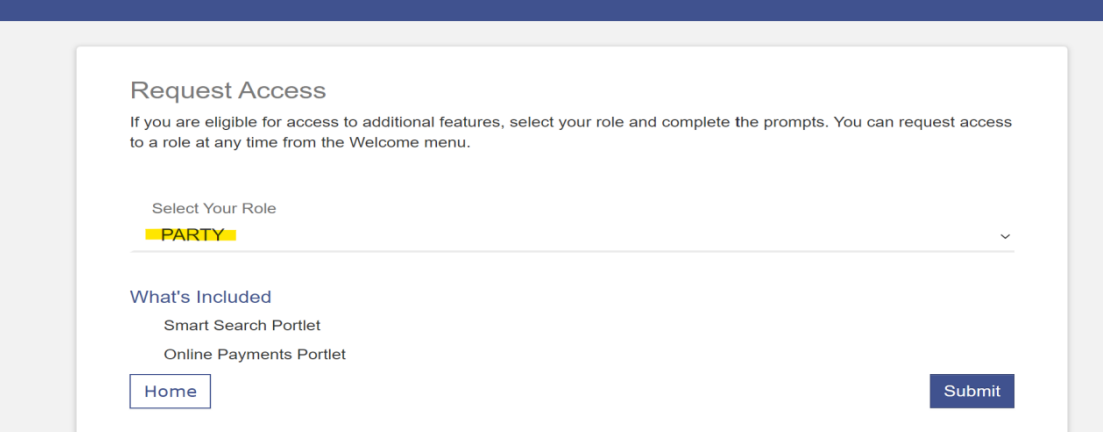Click the Request Access heading
The image size is (1104, 433).
click(228, 90)
